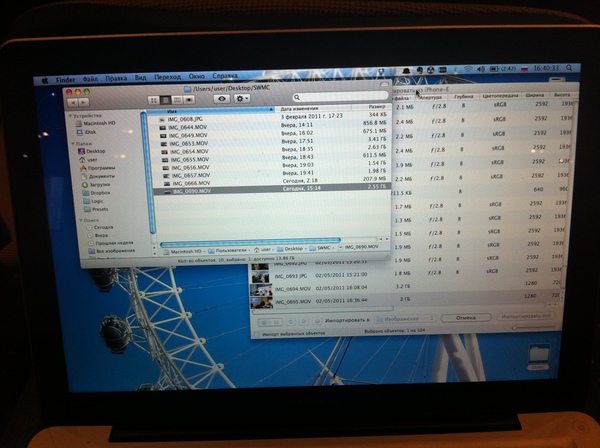This screenshot has width=600, height=448.
Task: Open iDisk in the sidebar
Action: (x=86, y=132)
